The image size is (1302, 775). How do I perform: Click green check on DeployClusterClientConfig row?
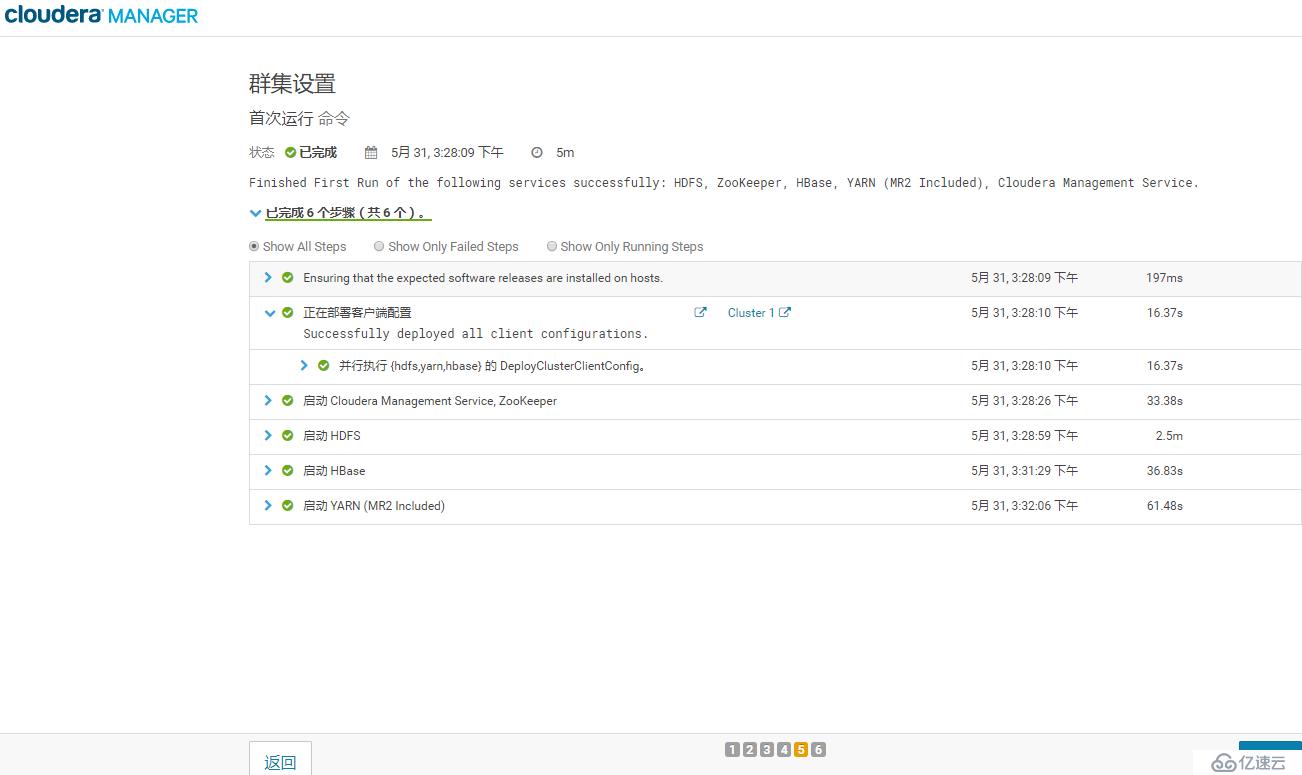pyautogui.click(x=323, y=366)
